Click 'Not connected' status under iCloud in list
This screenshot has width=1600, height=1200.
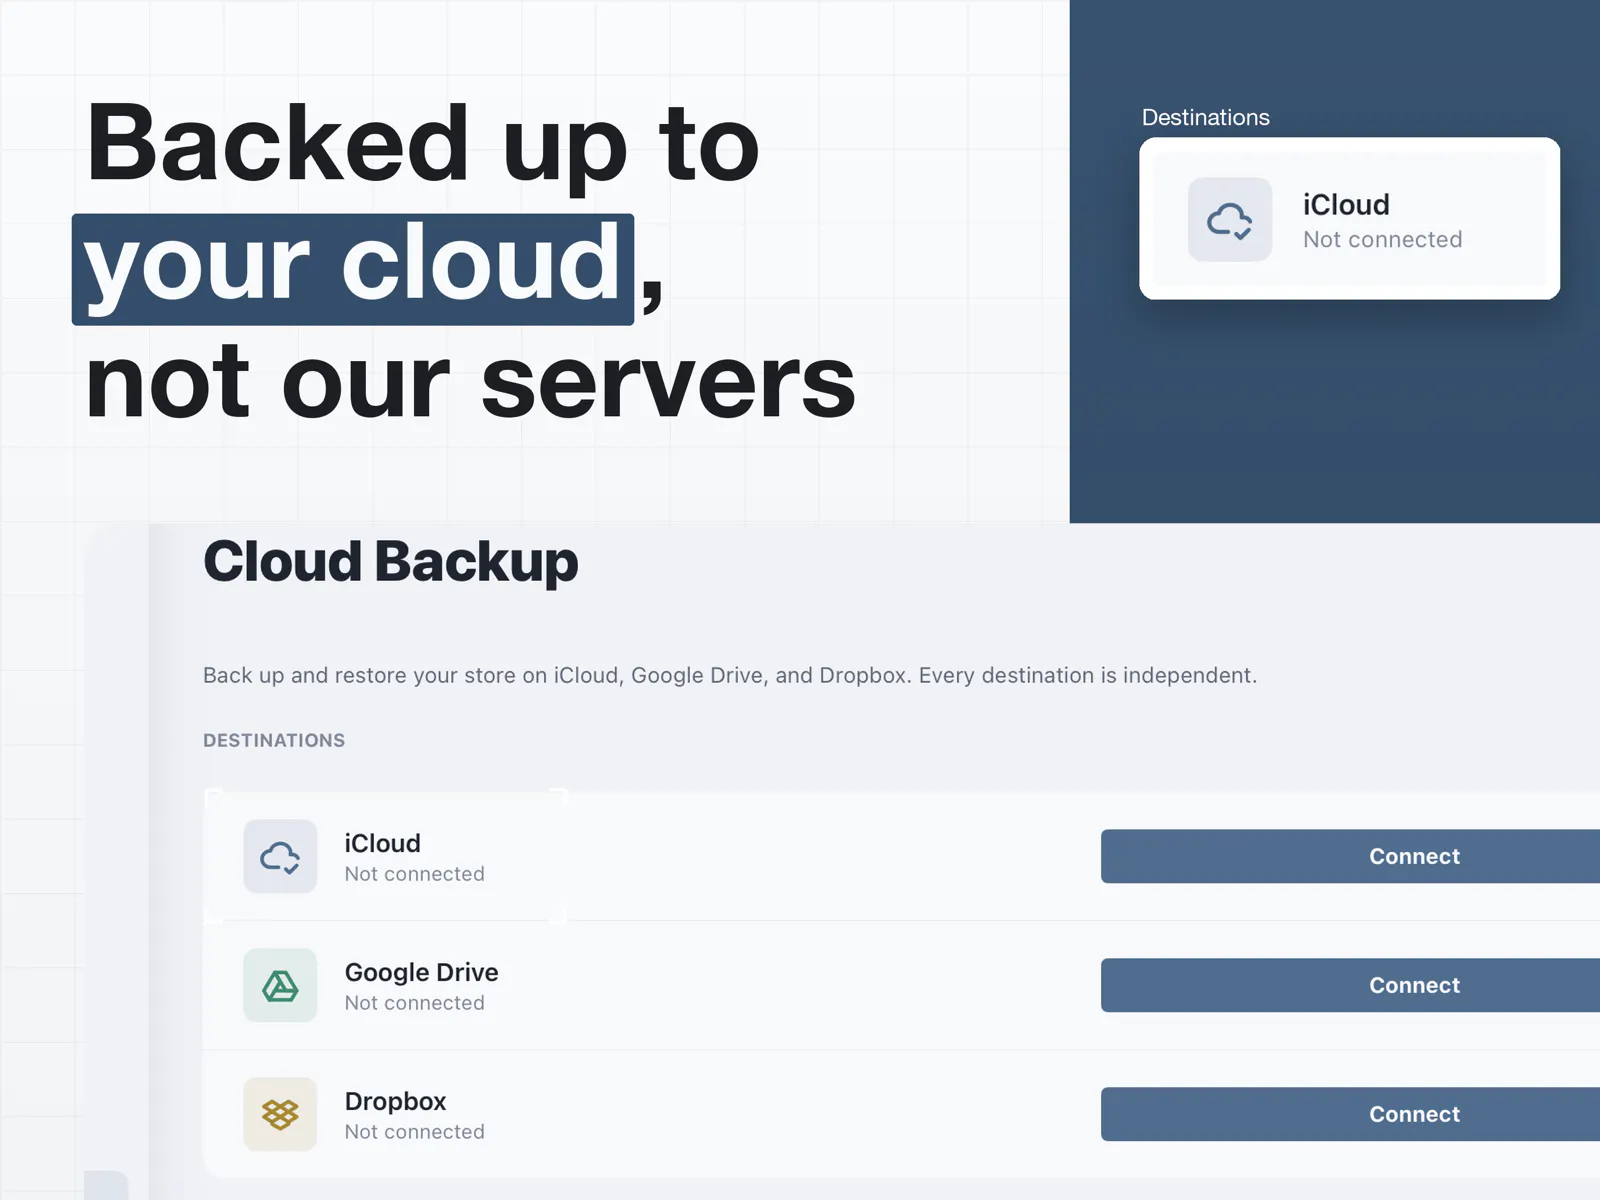tap(415, 874)
